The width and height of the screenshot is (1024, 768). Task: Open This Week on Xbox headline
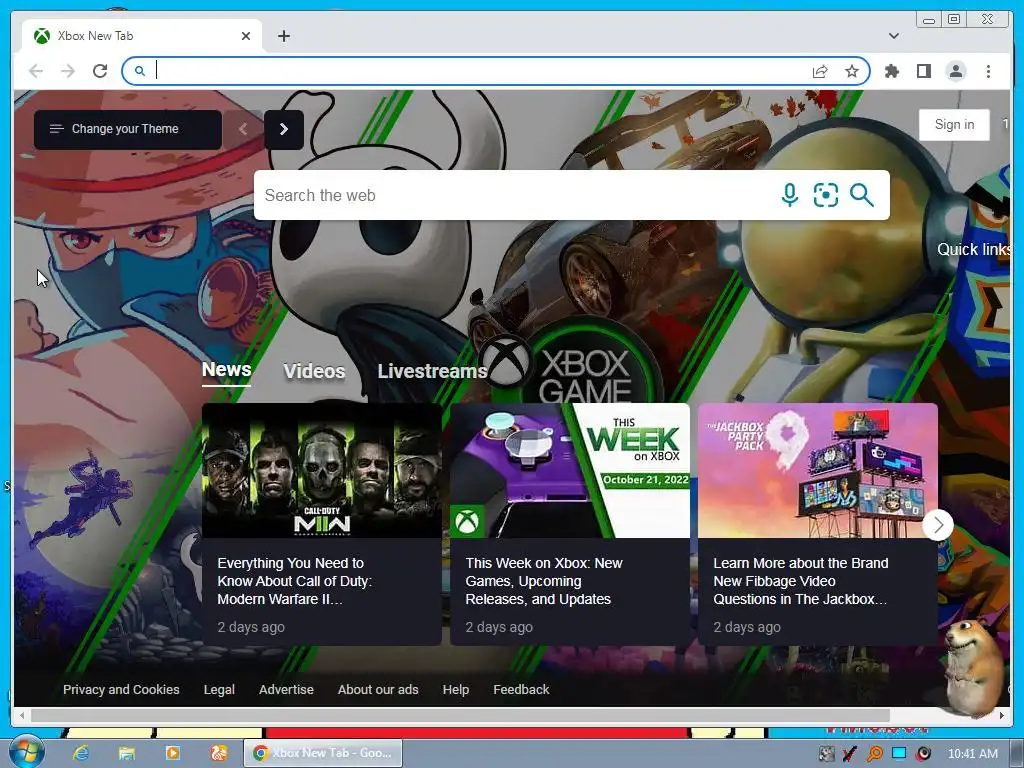point(544,581)
